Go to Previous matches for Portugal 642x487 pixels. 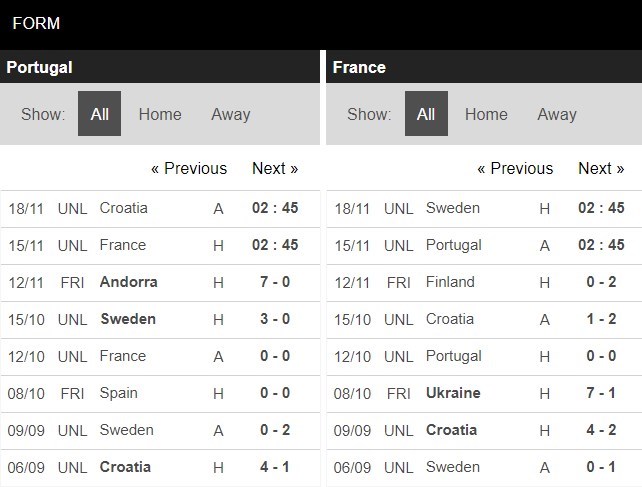coord(189,168)
